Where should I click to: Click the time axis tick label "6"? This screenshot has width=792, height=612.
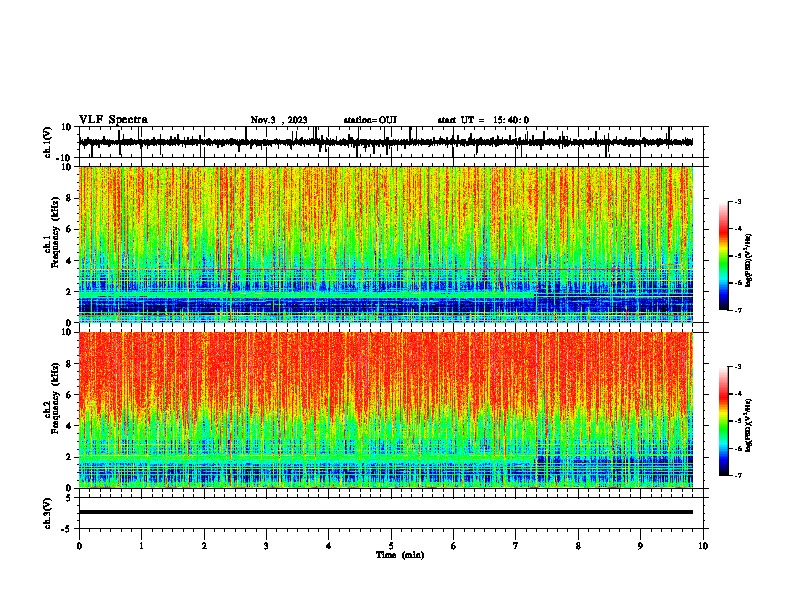pyautogui.click(x=454, y=546)
